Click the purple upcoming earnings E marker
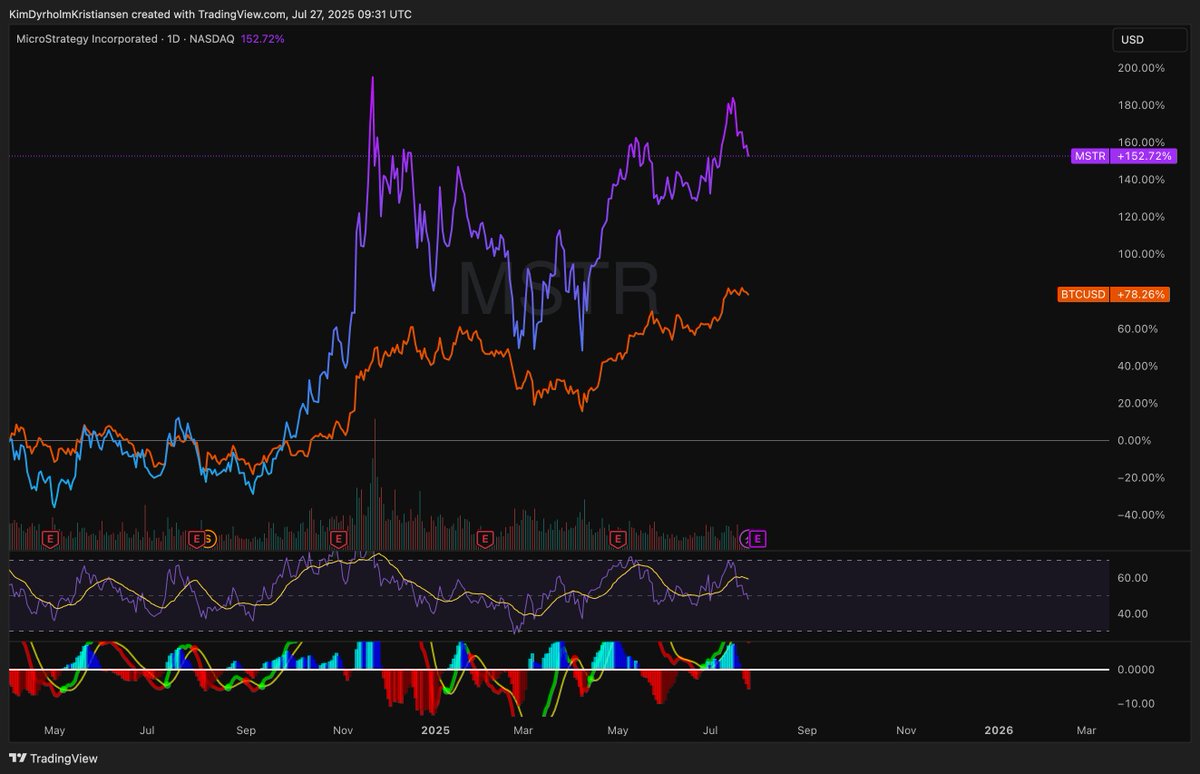The image size is (1200, 774). click(758, 539)
